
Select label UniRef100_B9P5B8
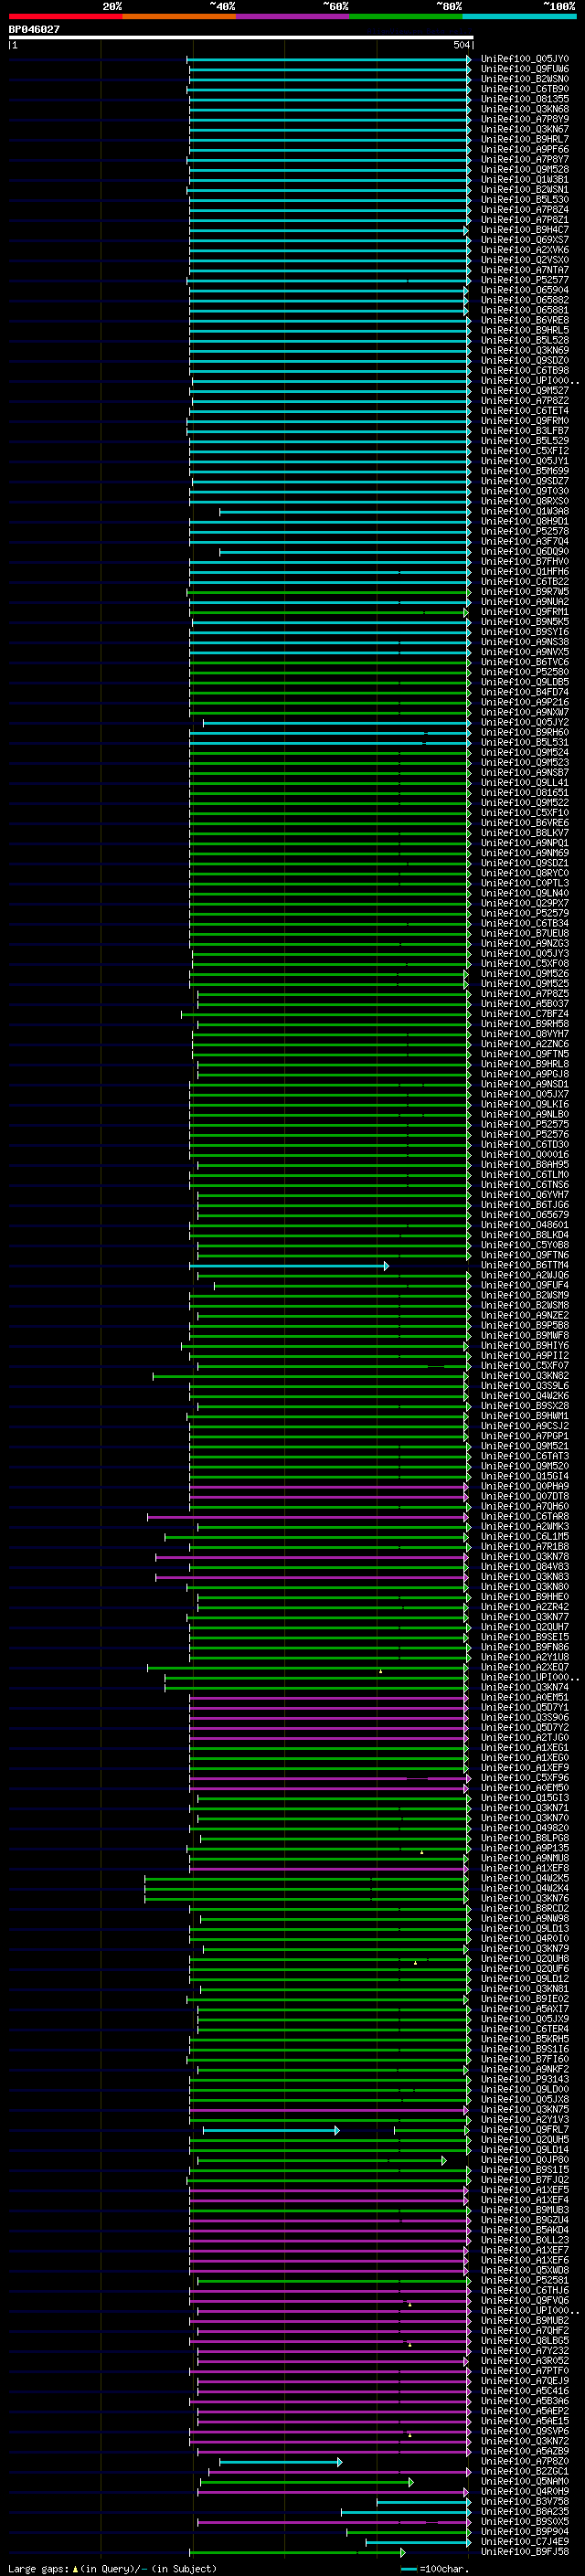[524, 1325]
